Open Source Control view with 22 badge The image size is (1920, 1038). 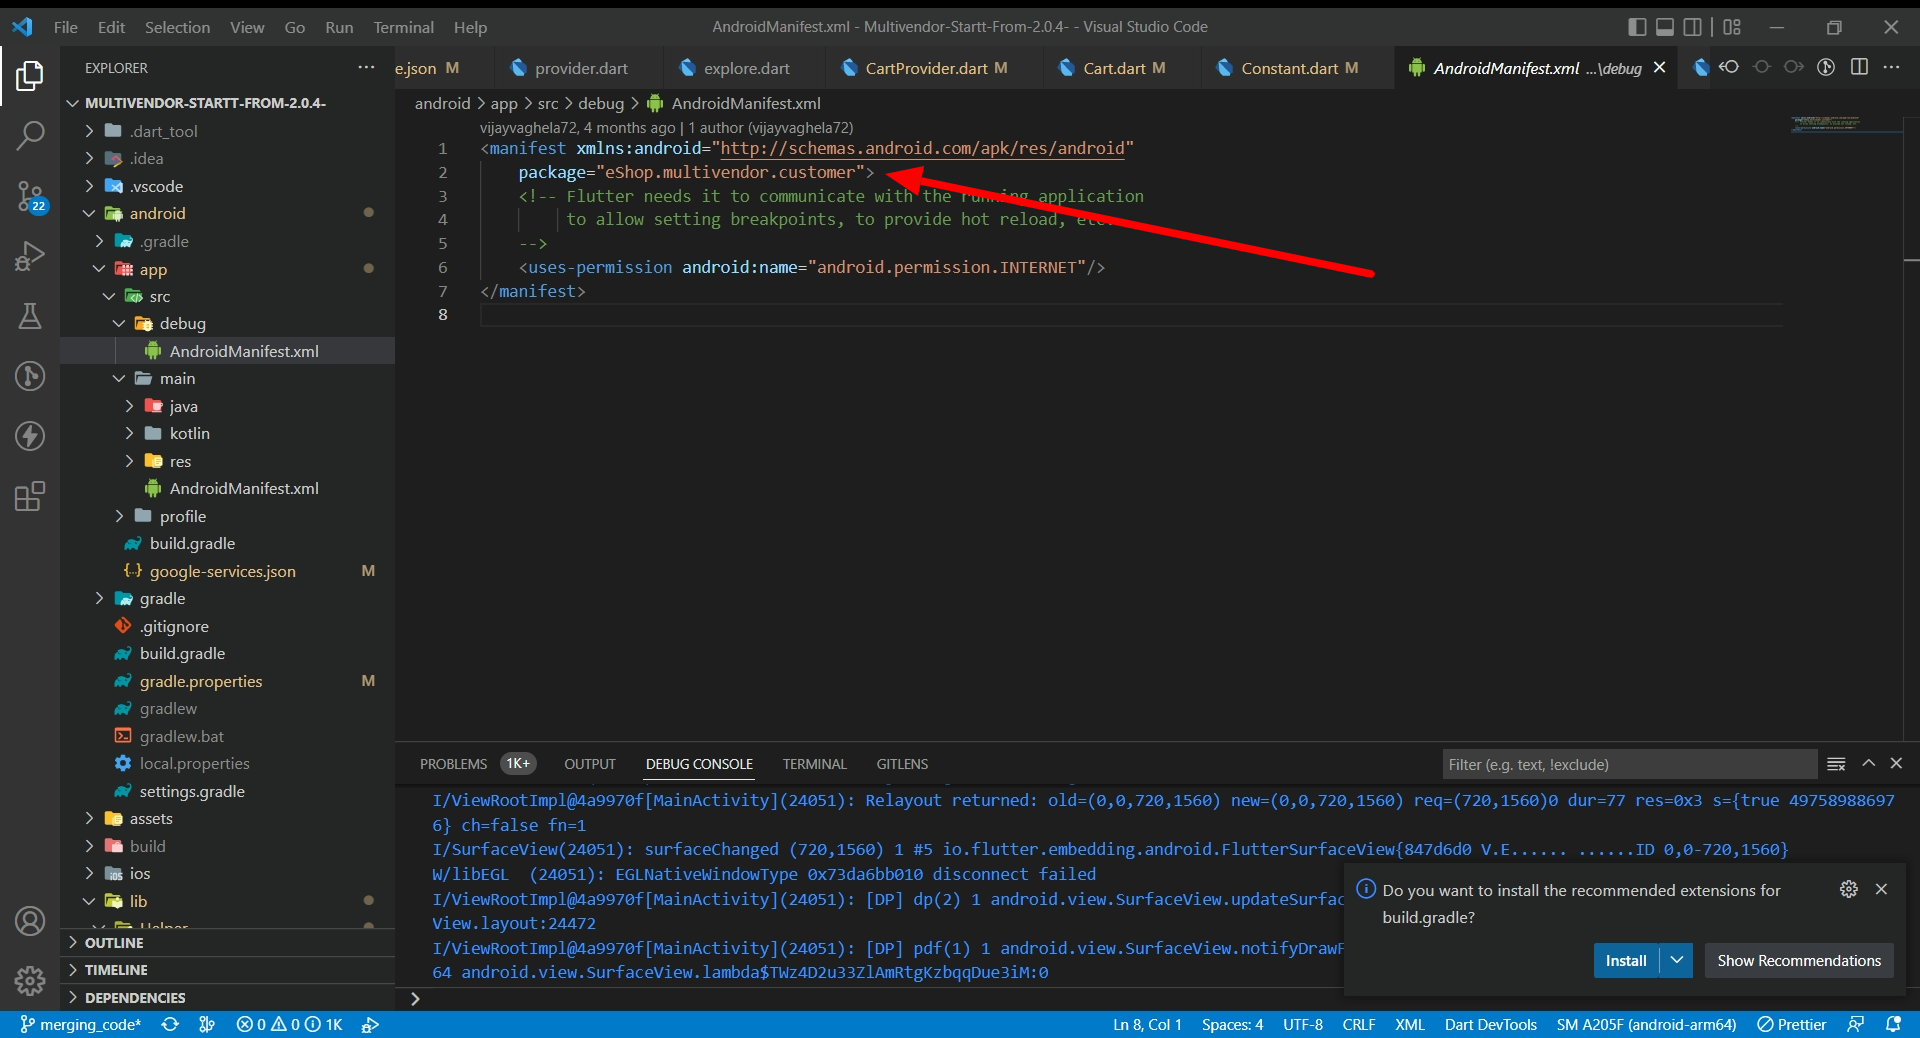tap(30, 196)
